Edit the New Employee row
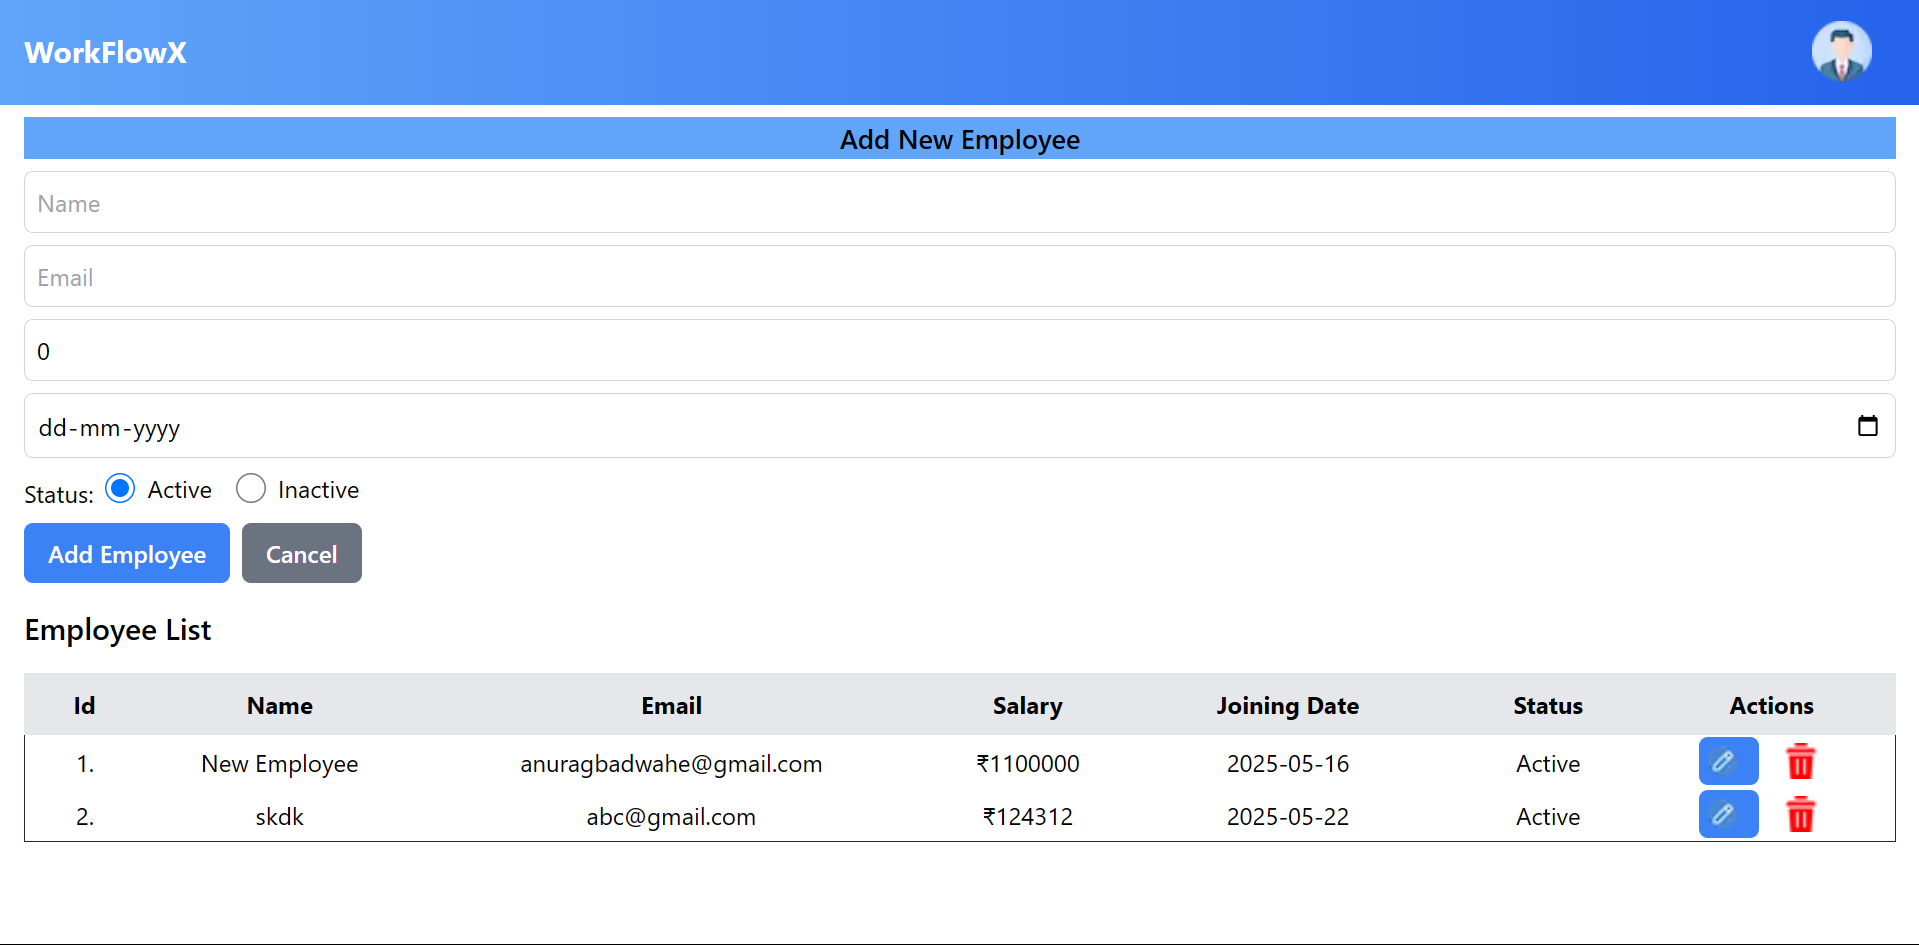This screenshot has height=945, width=1919. [1727, 762]
